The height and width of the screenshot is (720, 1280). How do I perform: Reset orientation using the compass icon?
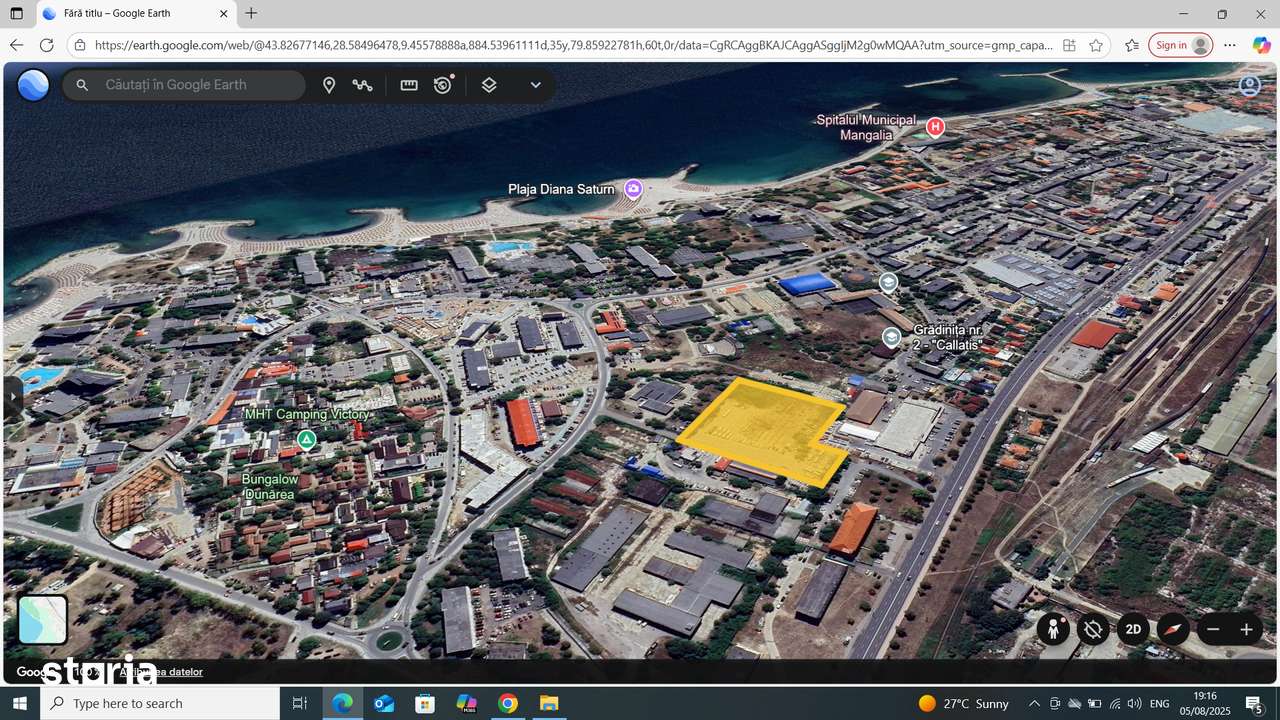point(1172,629)
